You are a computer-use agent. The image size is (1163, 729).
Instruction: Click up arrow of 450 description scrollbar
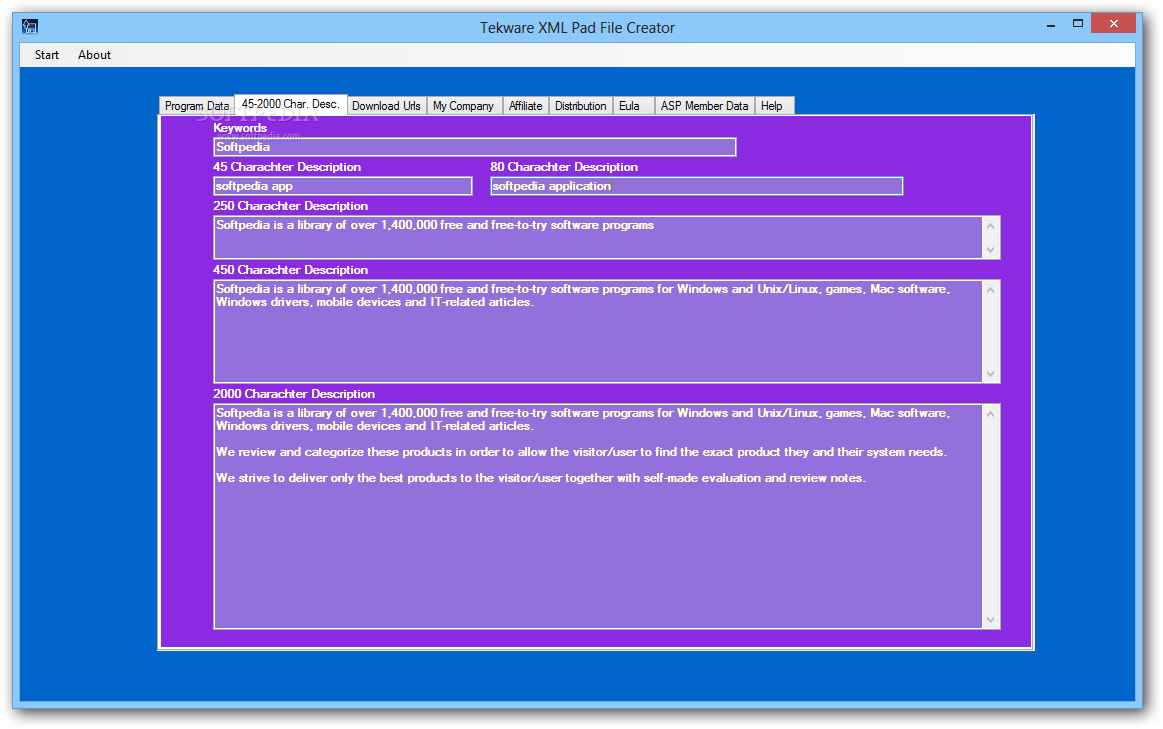click(991, 290)
